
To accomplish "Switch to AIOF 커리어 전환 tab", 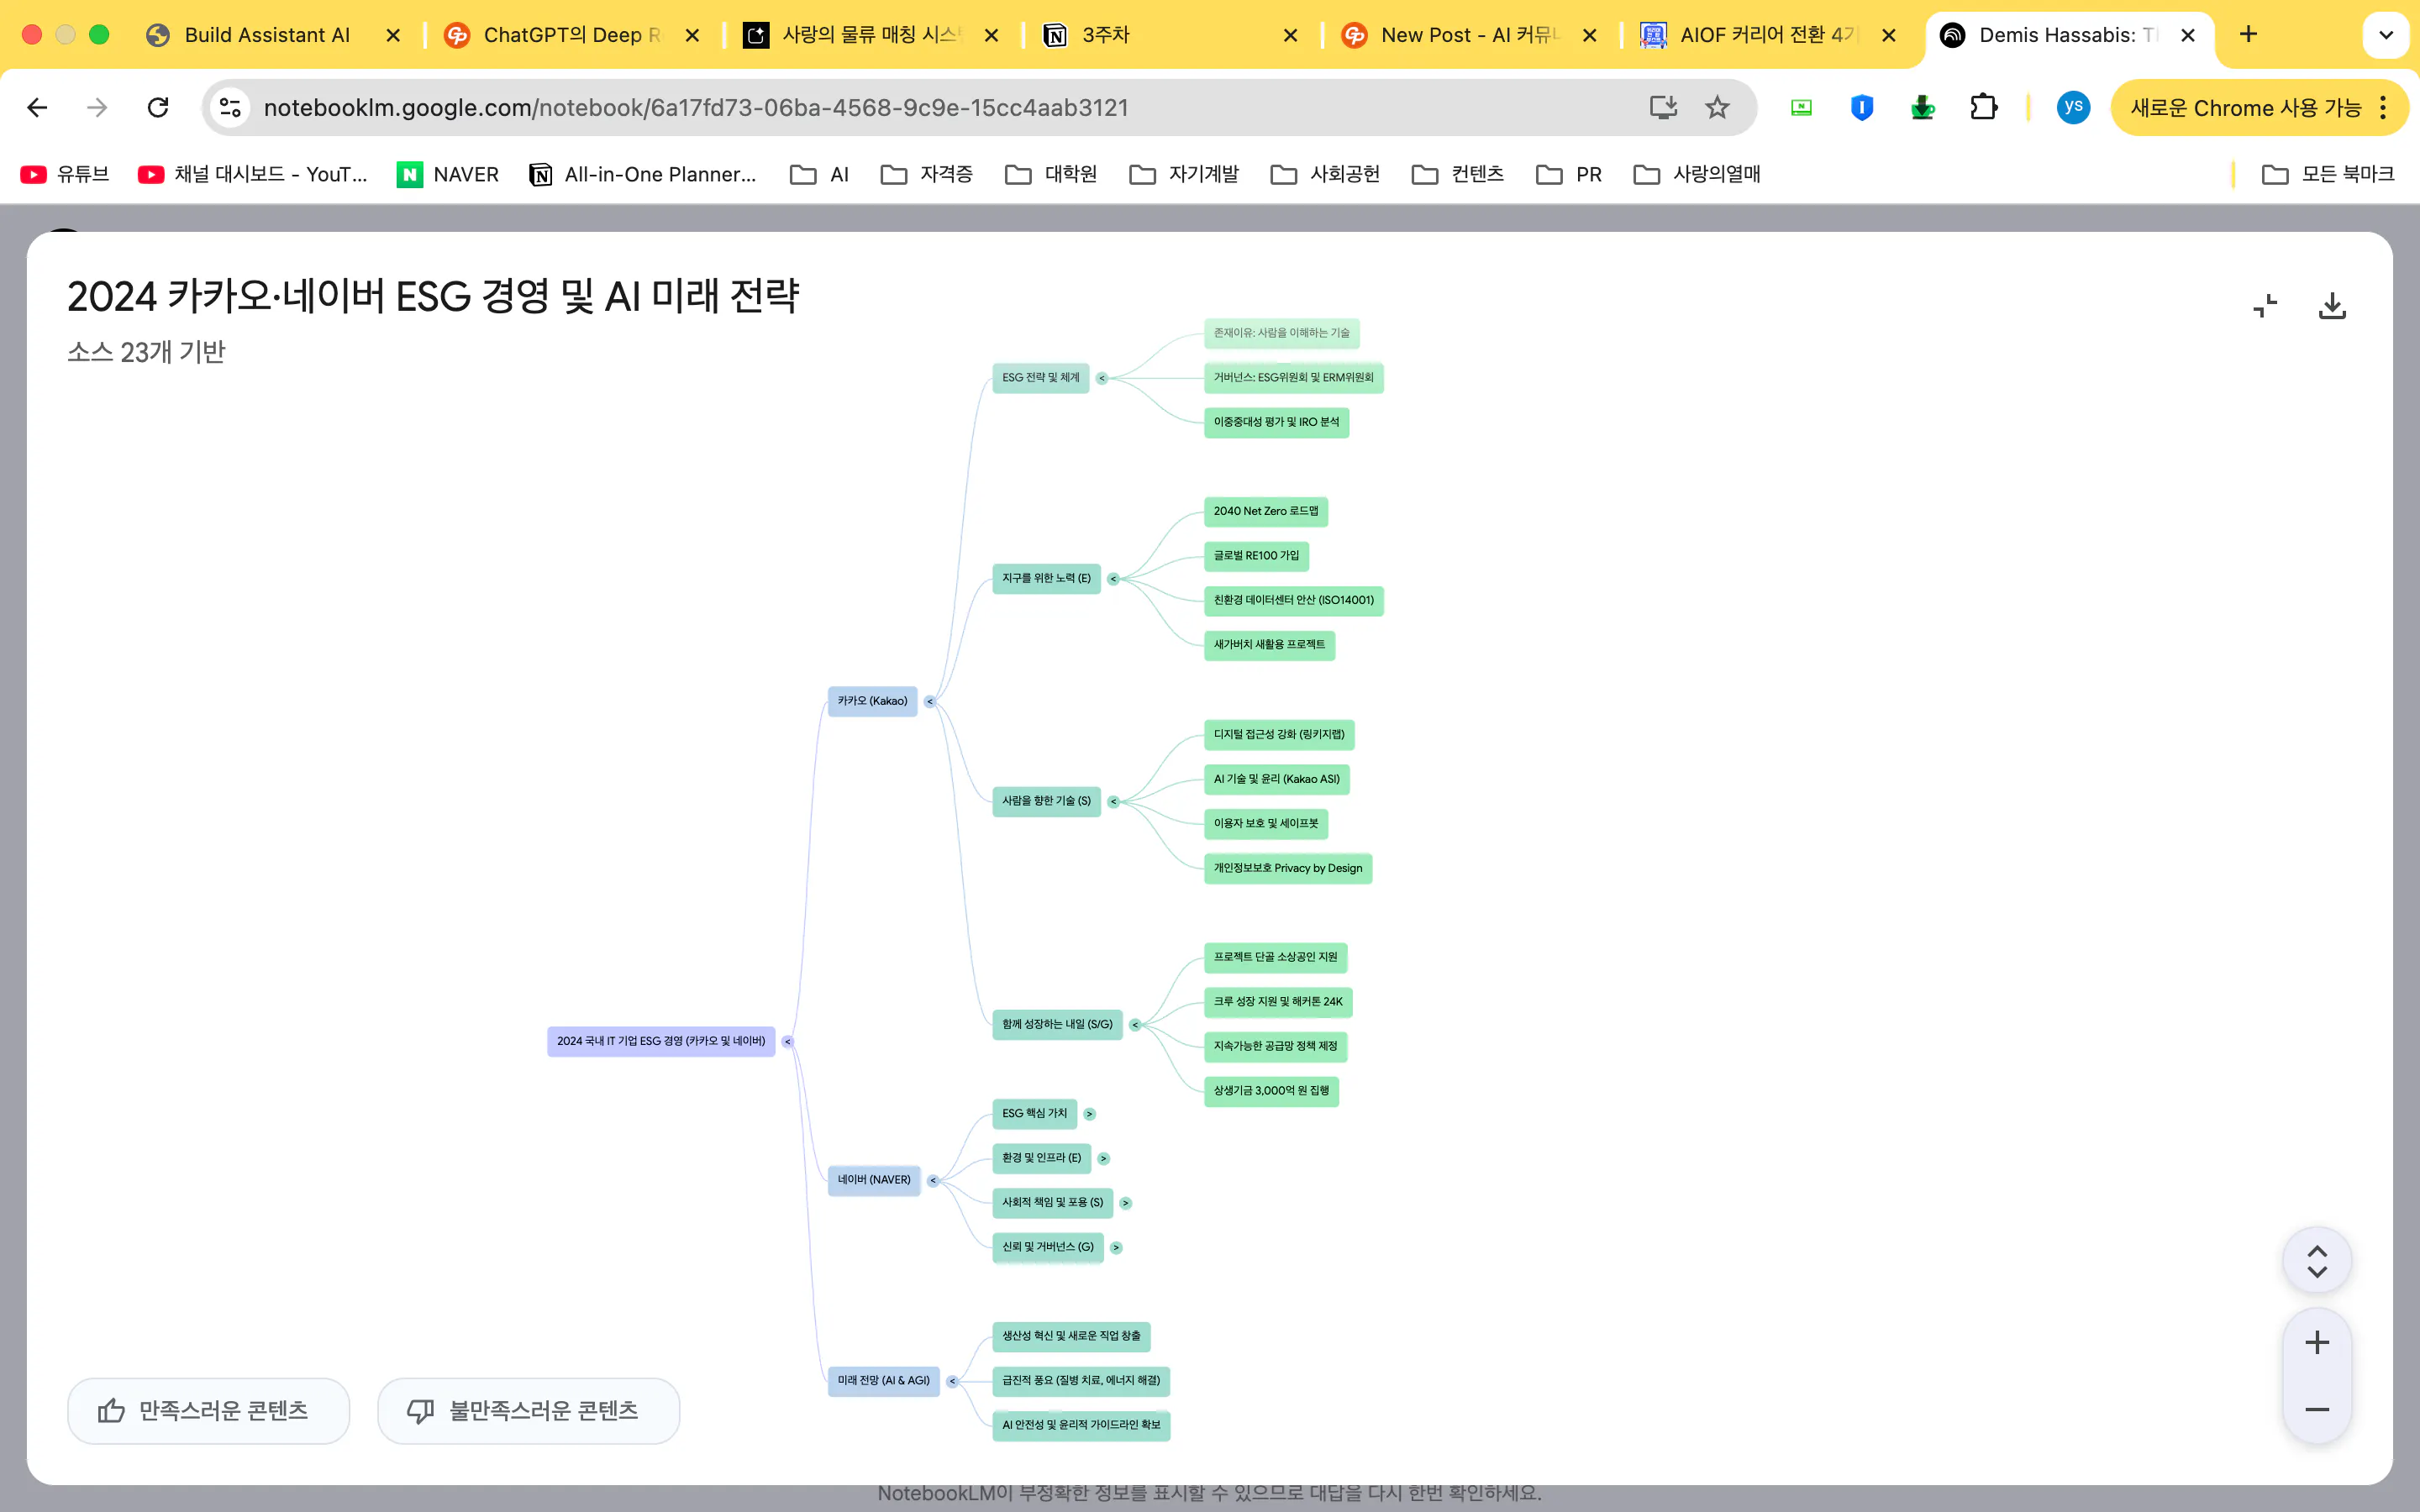I will tap(1768, 35).
